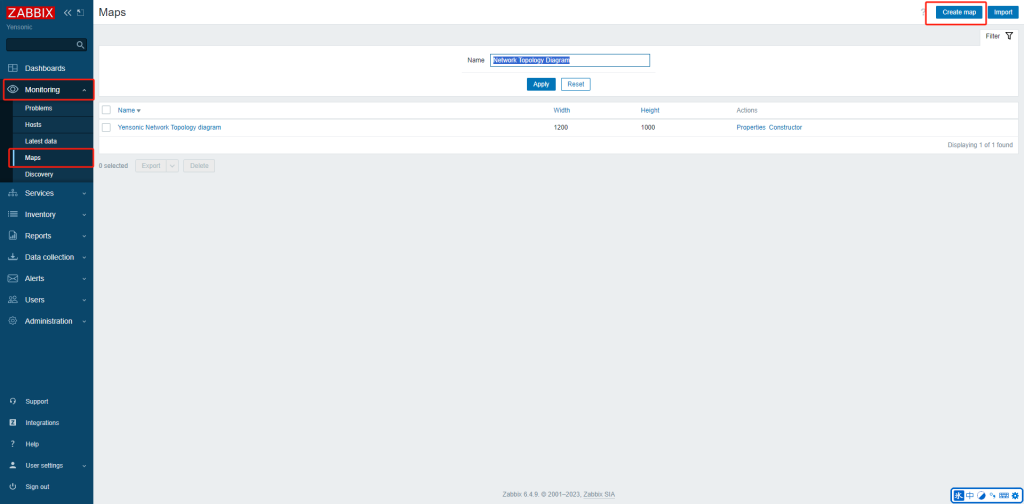Viewport: 1024px width, 504px height.
Task: Open Discovery under Monitoring
Action: pos(39,174)
